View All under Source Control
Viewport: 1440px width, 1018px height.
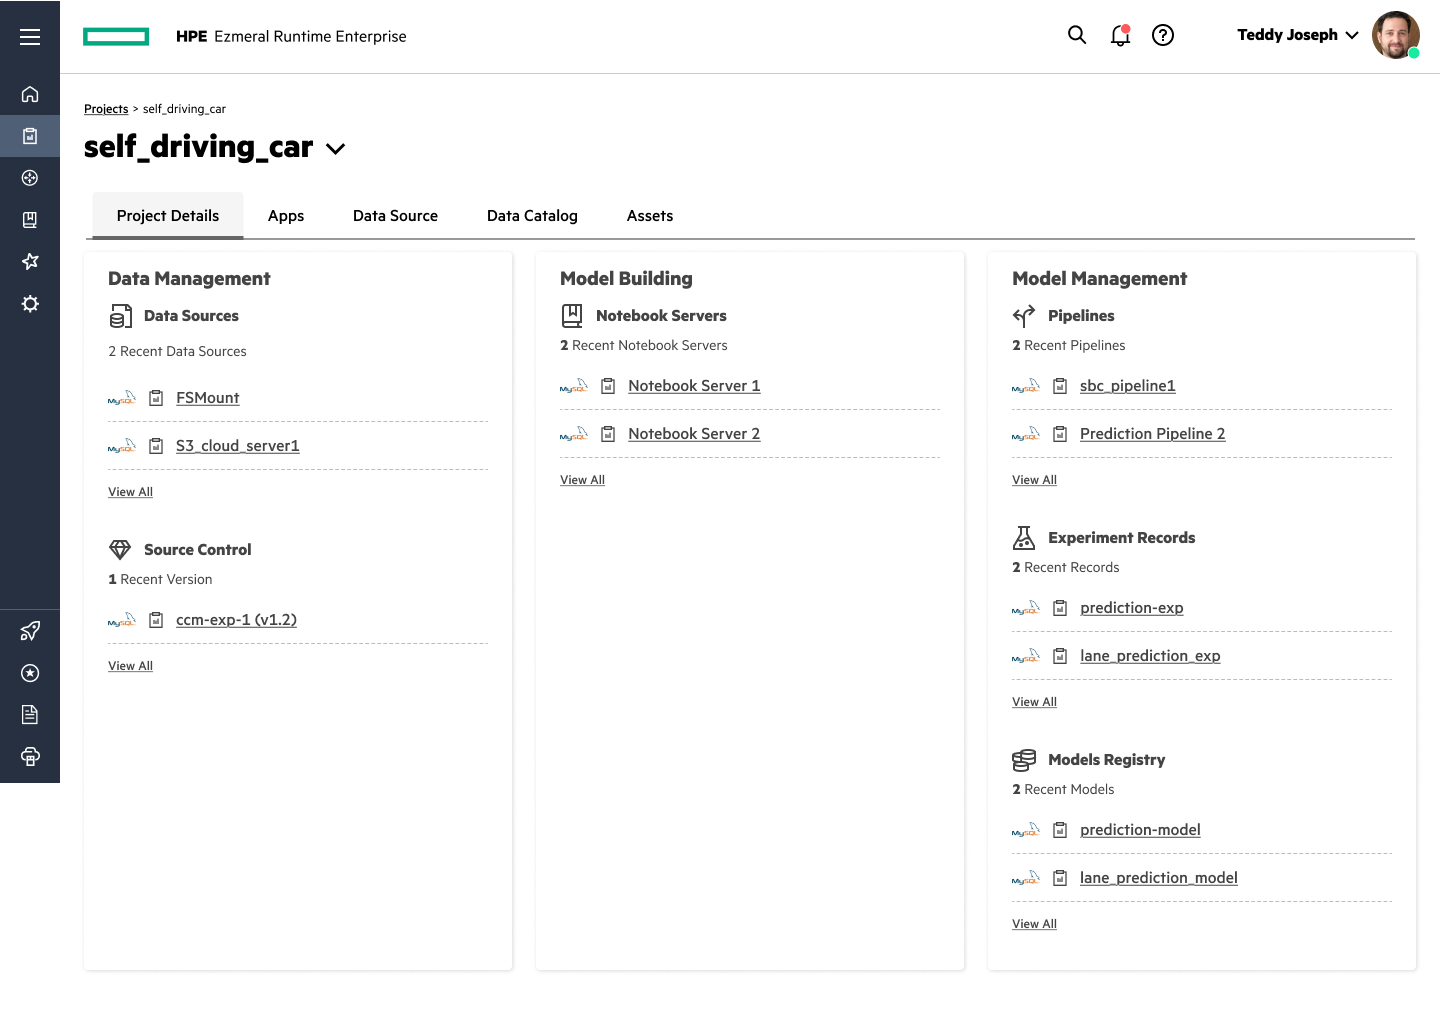pos(130,666)
